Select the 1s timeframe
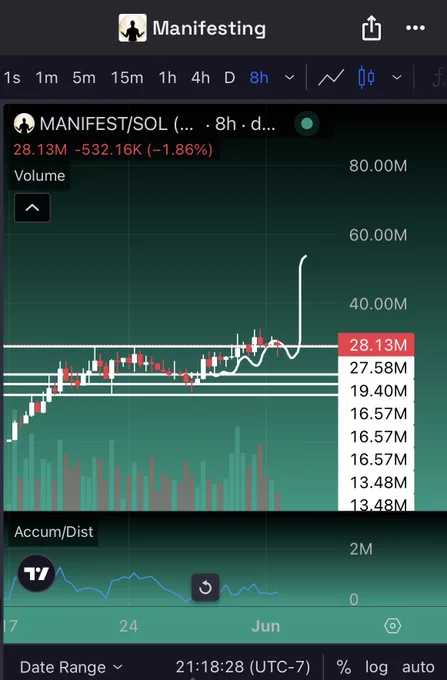The height and width of the screenshot is (680, 447). point(12,78)
